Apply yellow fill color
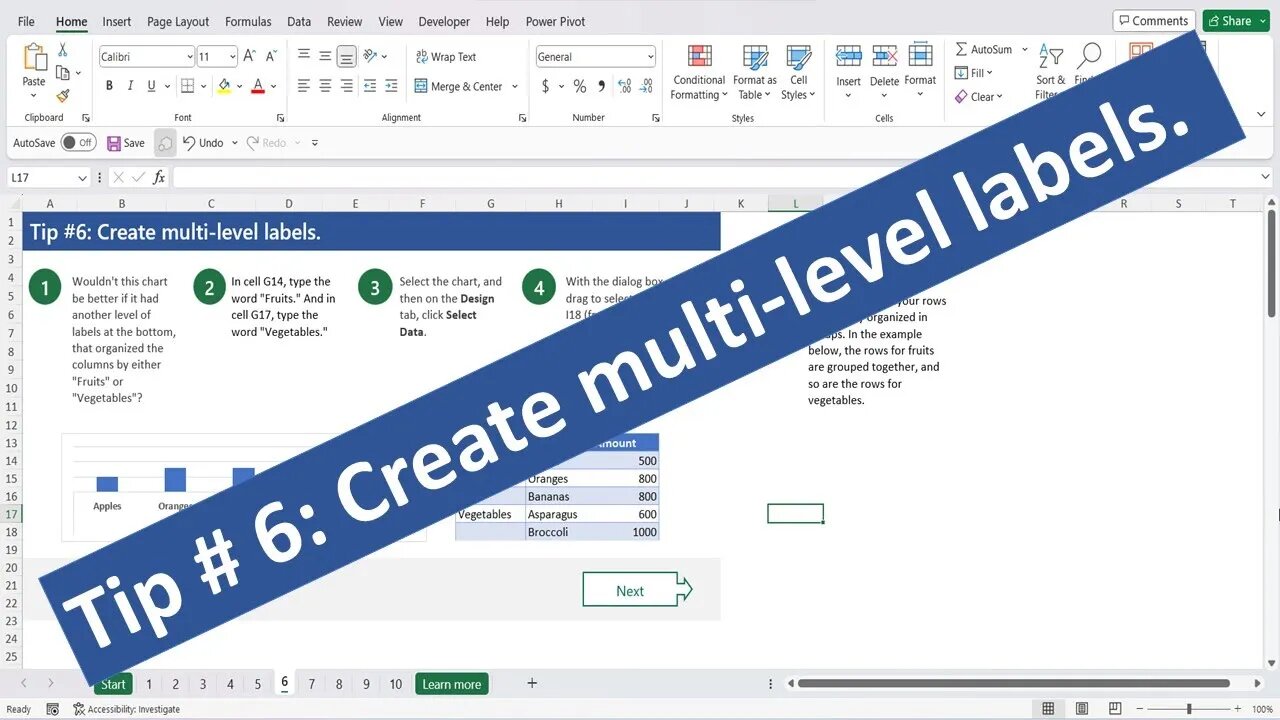 click(224, 86)
